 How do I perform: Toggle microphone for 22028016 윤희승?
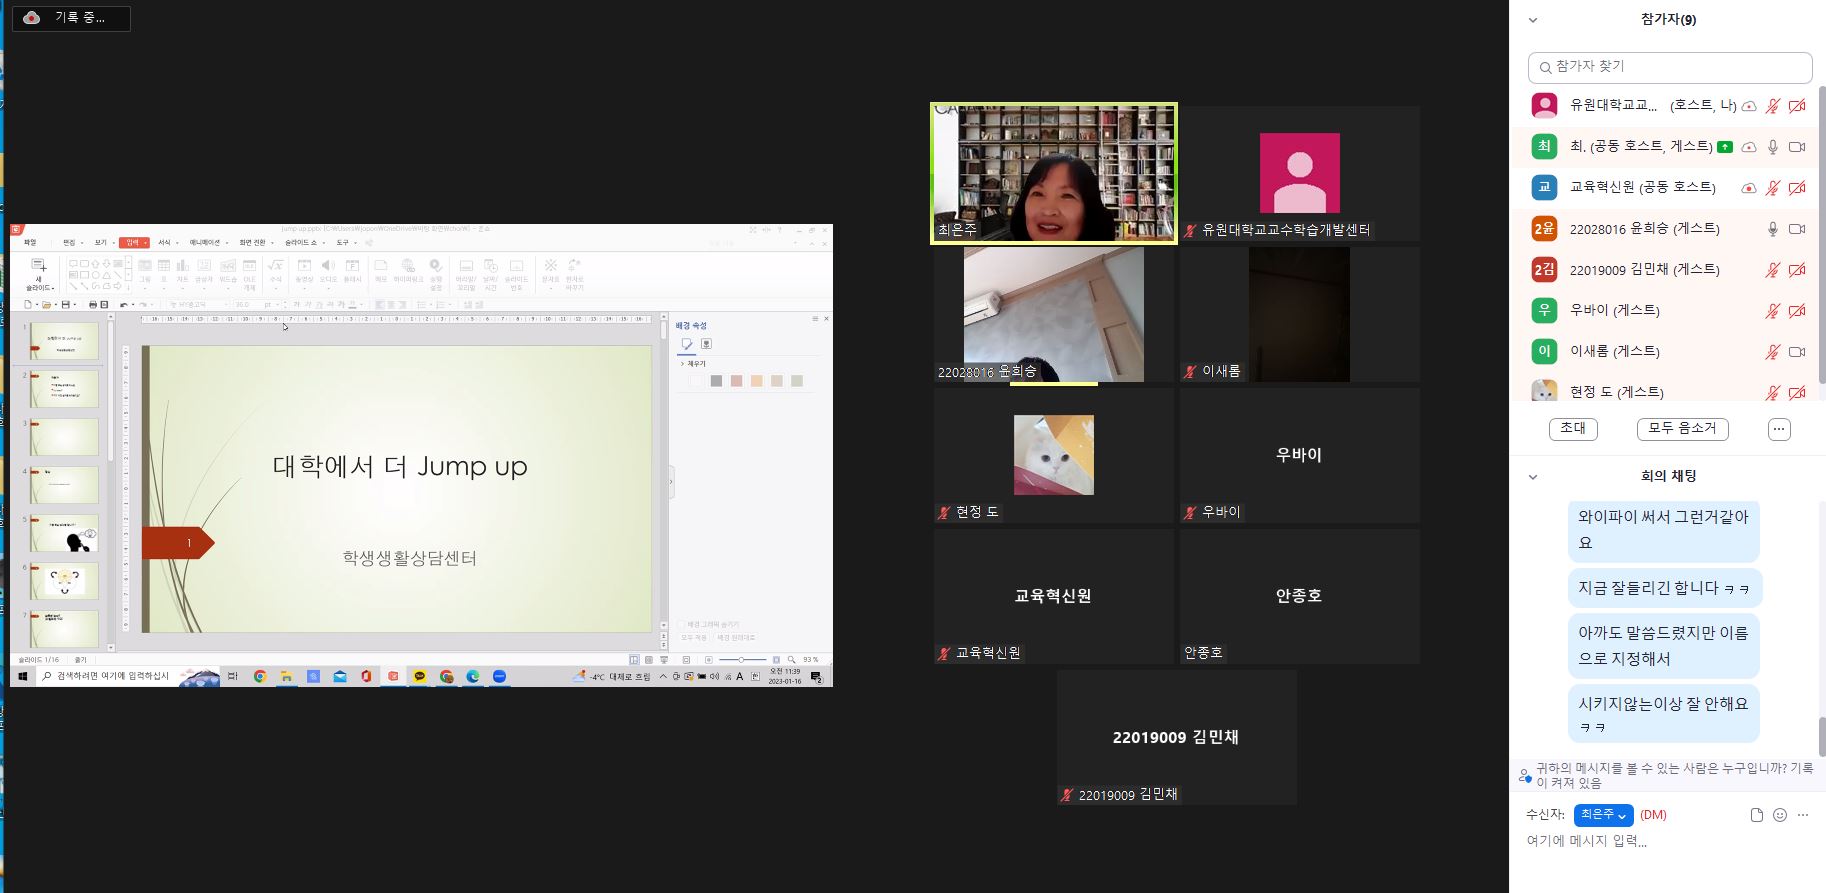[1772, 229]
